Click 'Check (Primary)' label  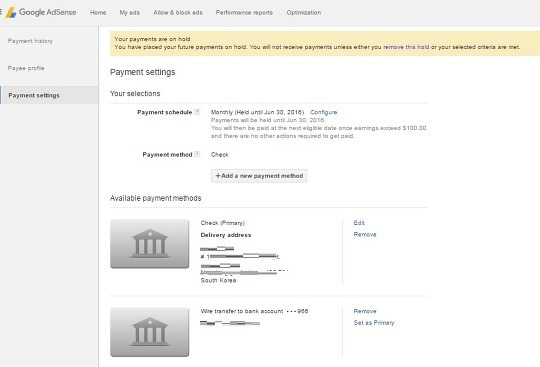(x=222, y=223)
